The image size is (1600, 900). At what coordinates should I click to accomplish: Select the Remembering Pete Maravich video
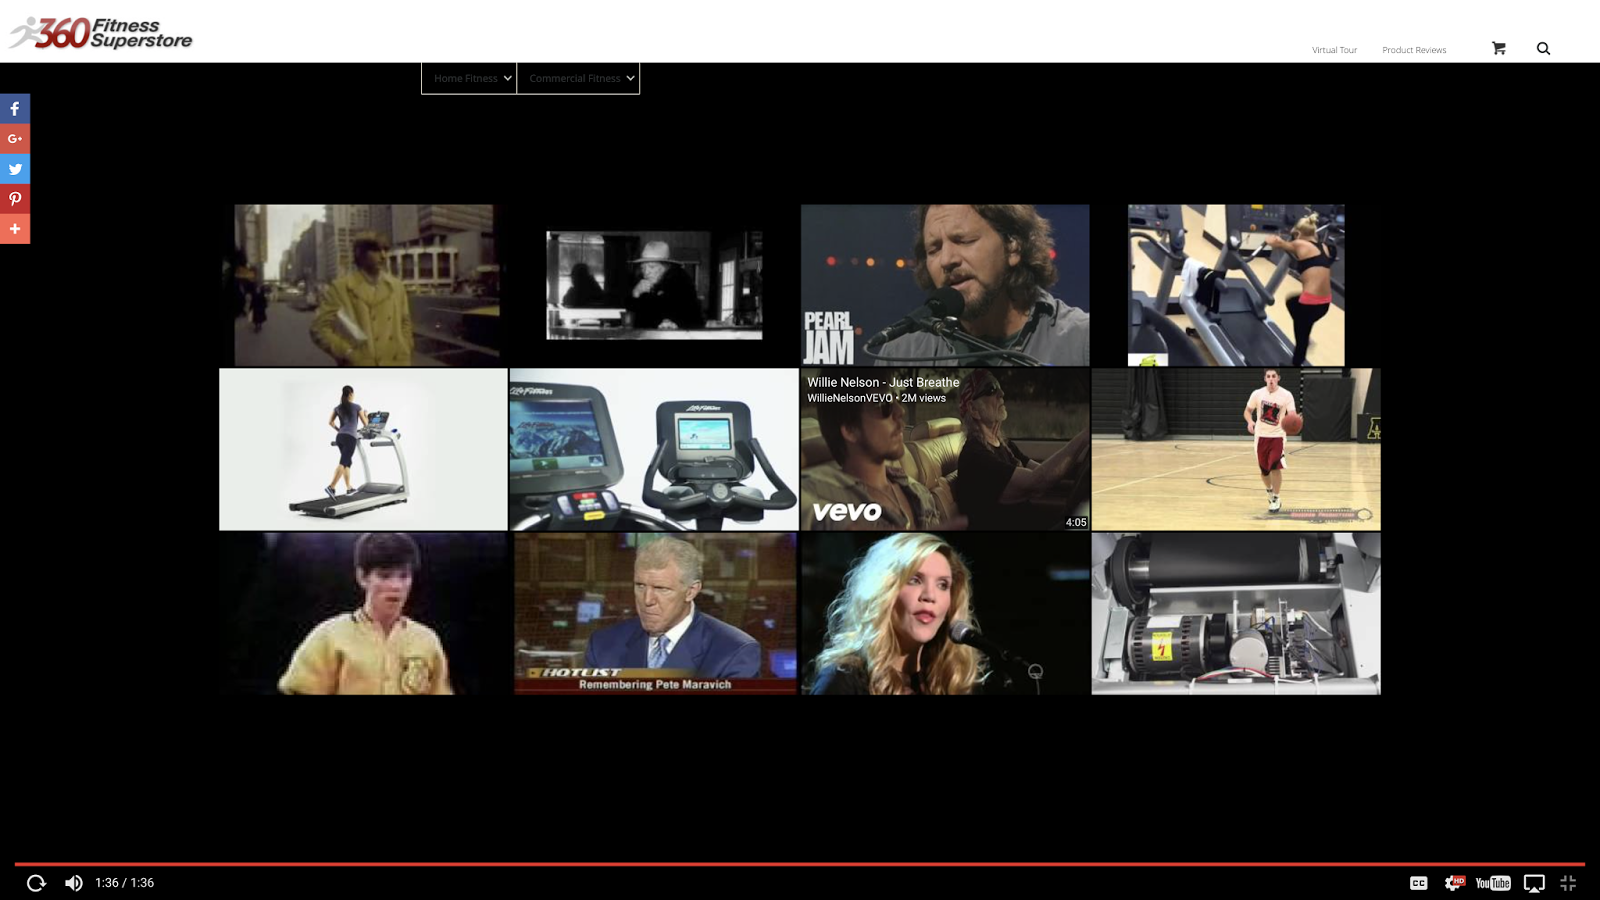point(655,613)
